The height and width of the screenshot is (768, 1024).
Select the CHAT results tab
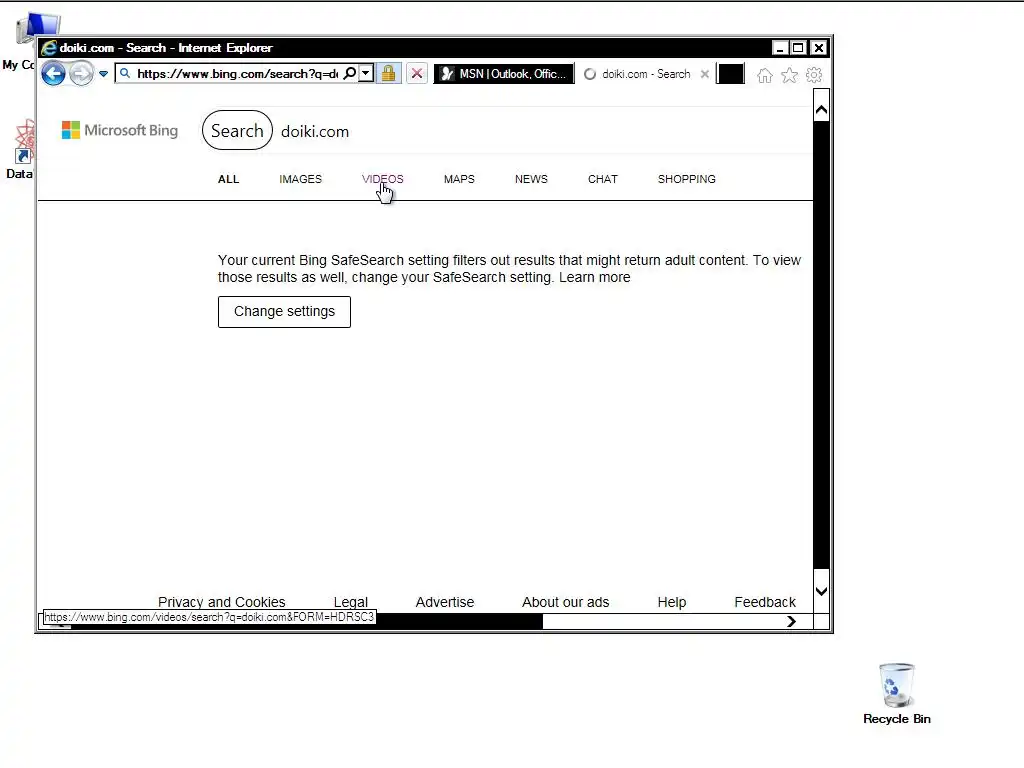coord(603,179)
